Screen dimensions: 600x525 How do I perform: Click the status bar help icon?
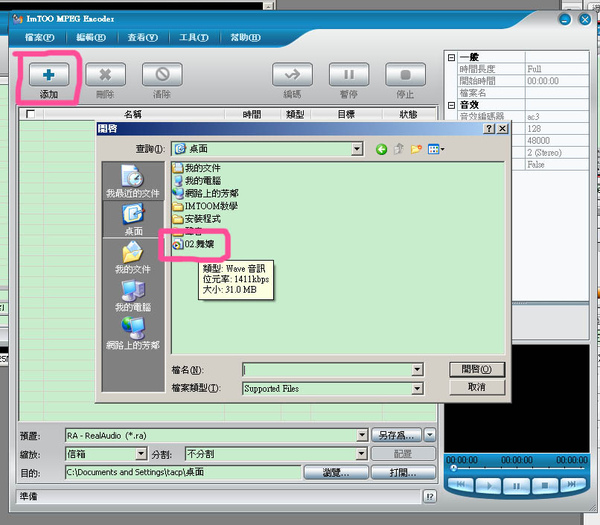click(x=430, y=497)
